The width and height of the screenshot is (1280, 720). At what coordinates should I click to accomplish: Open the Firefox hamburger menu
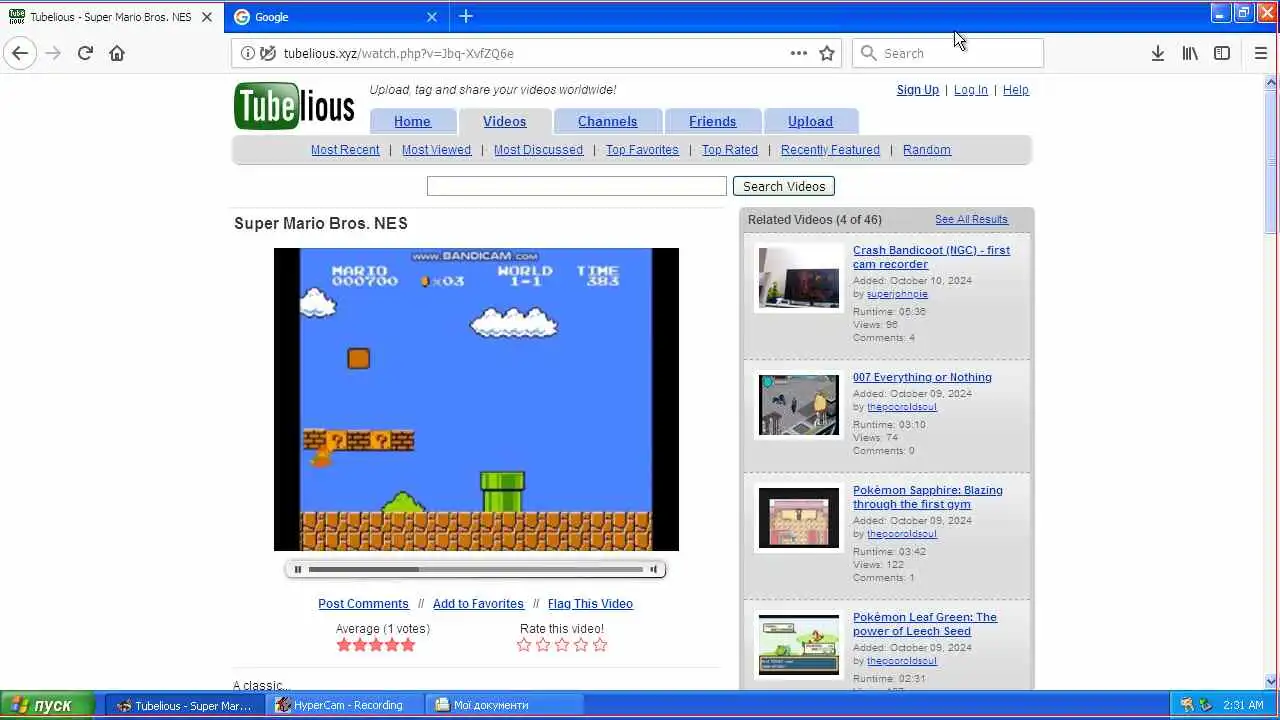click(1260, 53)
